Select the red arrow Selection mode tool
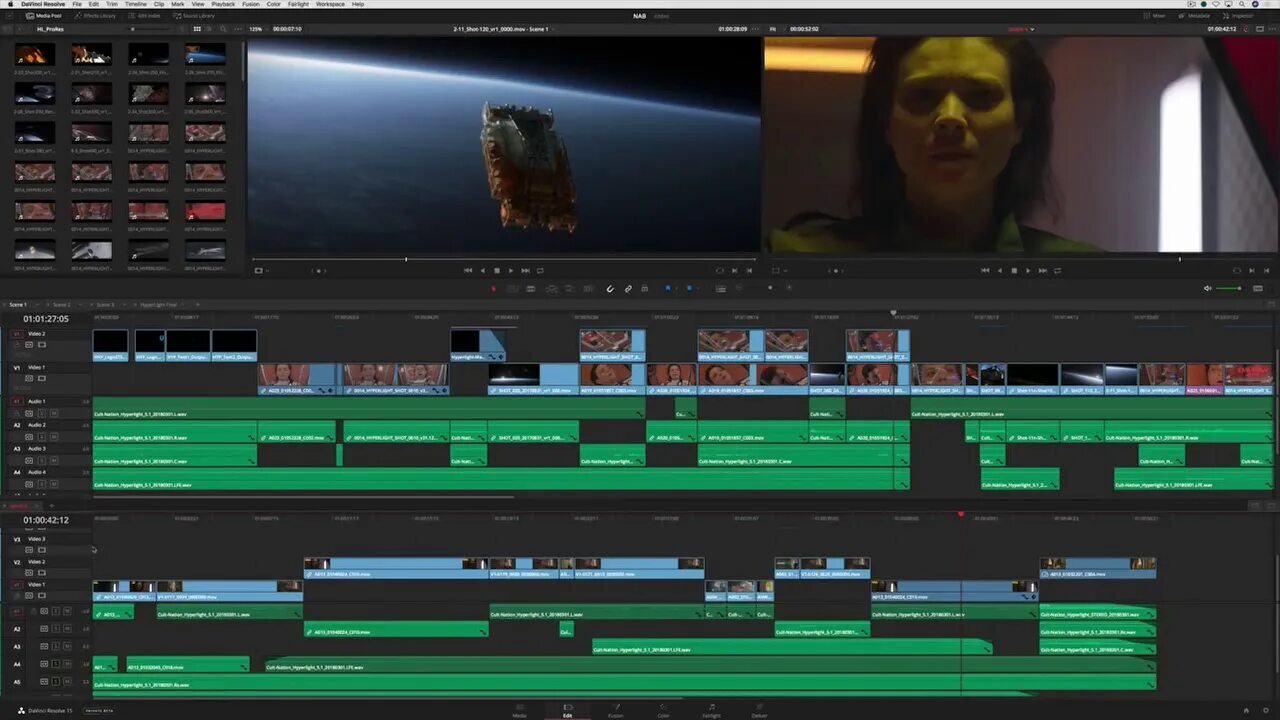Screen dimensions: 1280x720 [x=493, y=288]
